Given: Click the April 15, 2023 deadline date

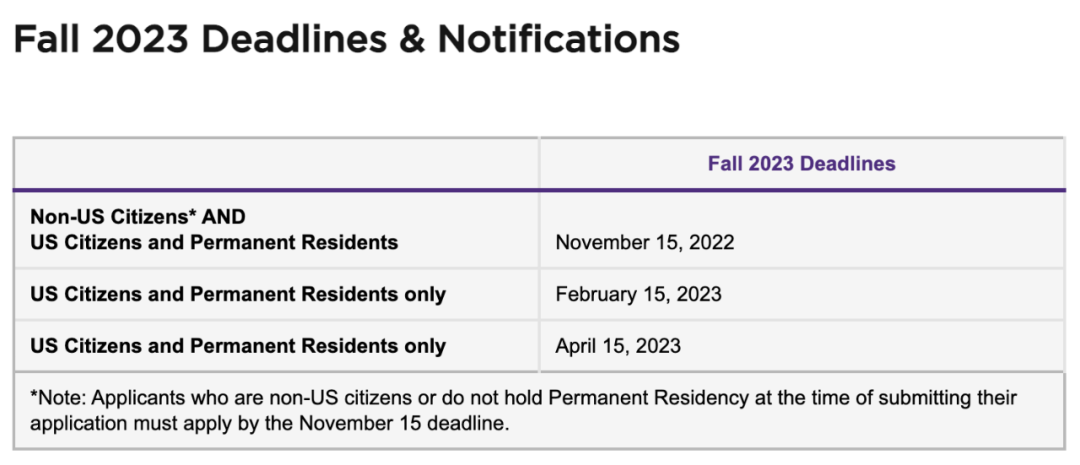Looking at the screenshot, I should pyautogui.click(x=618, y=345).
